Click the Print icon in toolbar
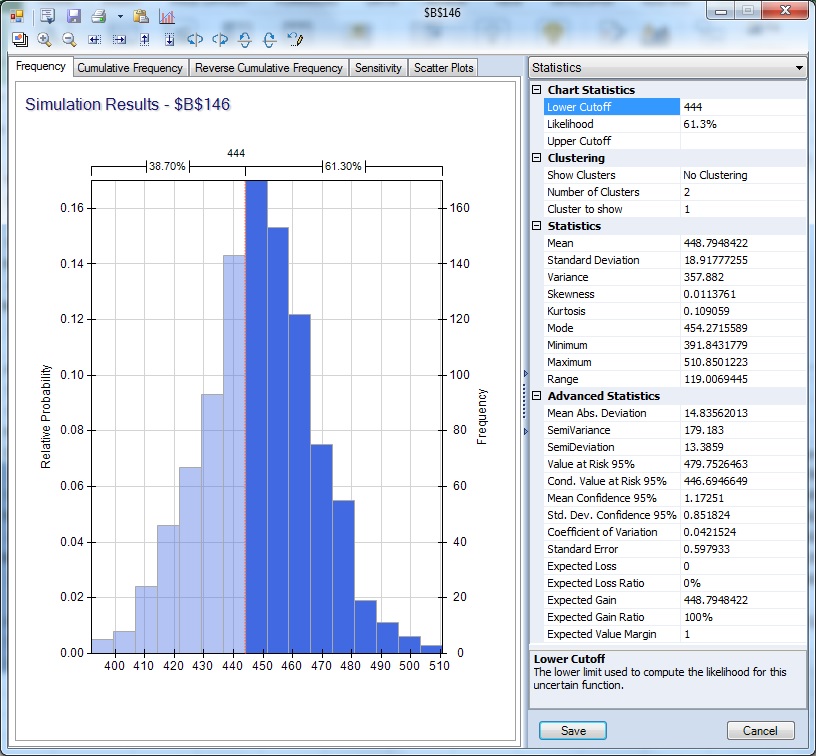 click(x=98, y=16)
